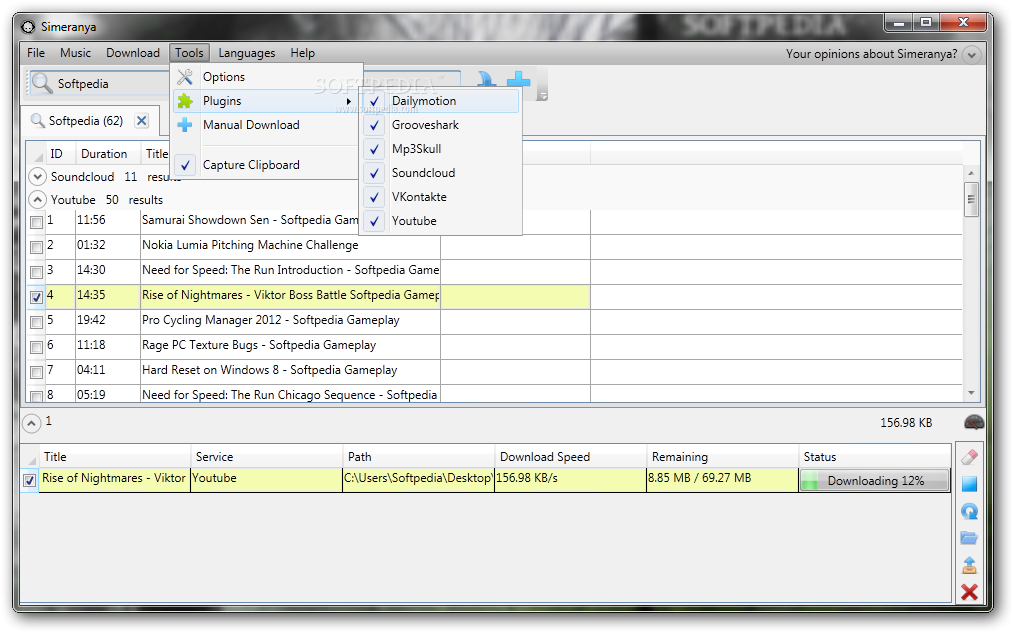Sort downloads by Remaining column
Viewport: 1014px width, 633px height.
tap(722, 456)
